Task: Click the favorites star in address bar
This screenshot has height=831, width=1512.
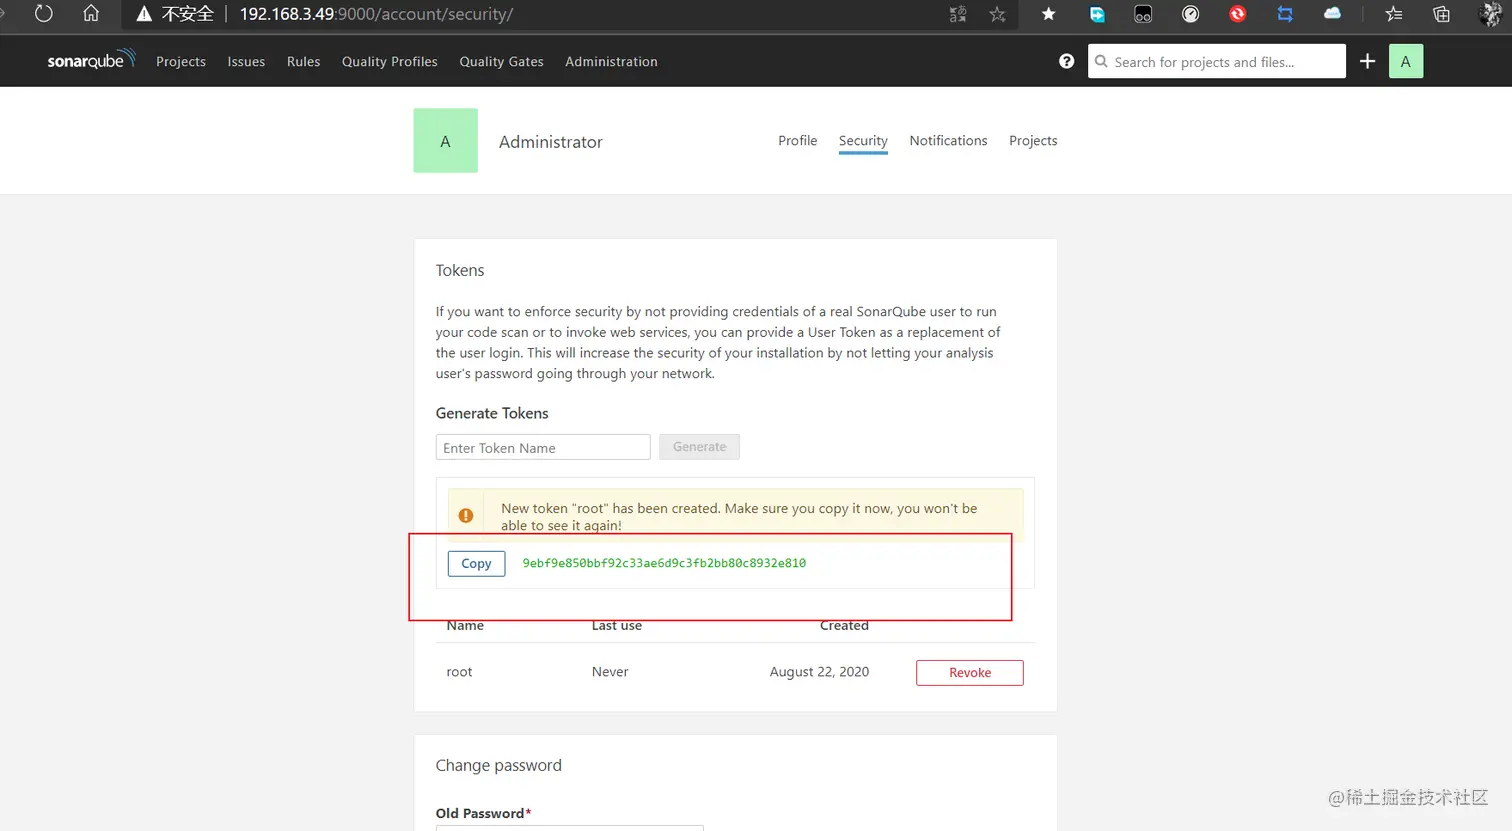Action: [997, 14]
